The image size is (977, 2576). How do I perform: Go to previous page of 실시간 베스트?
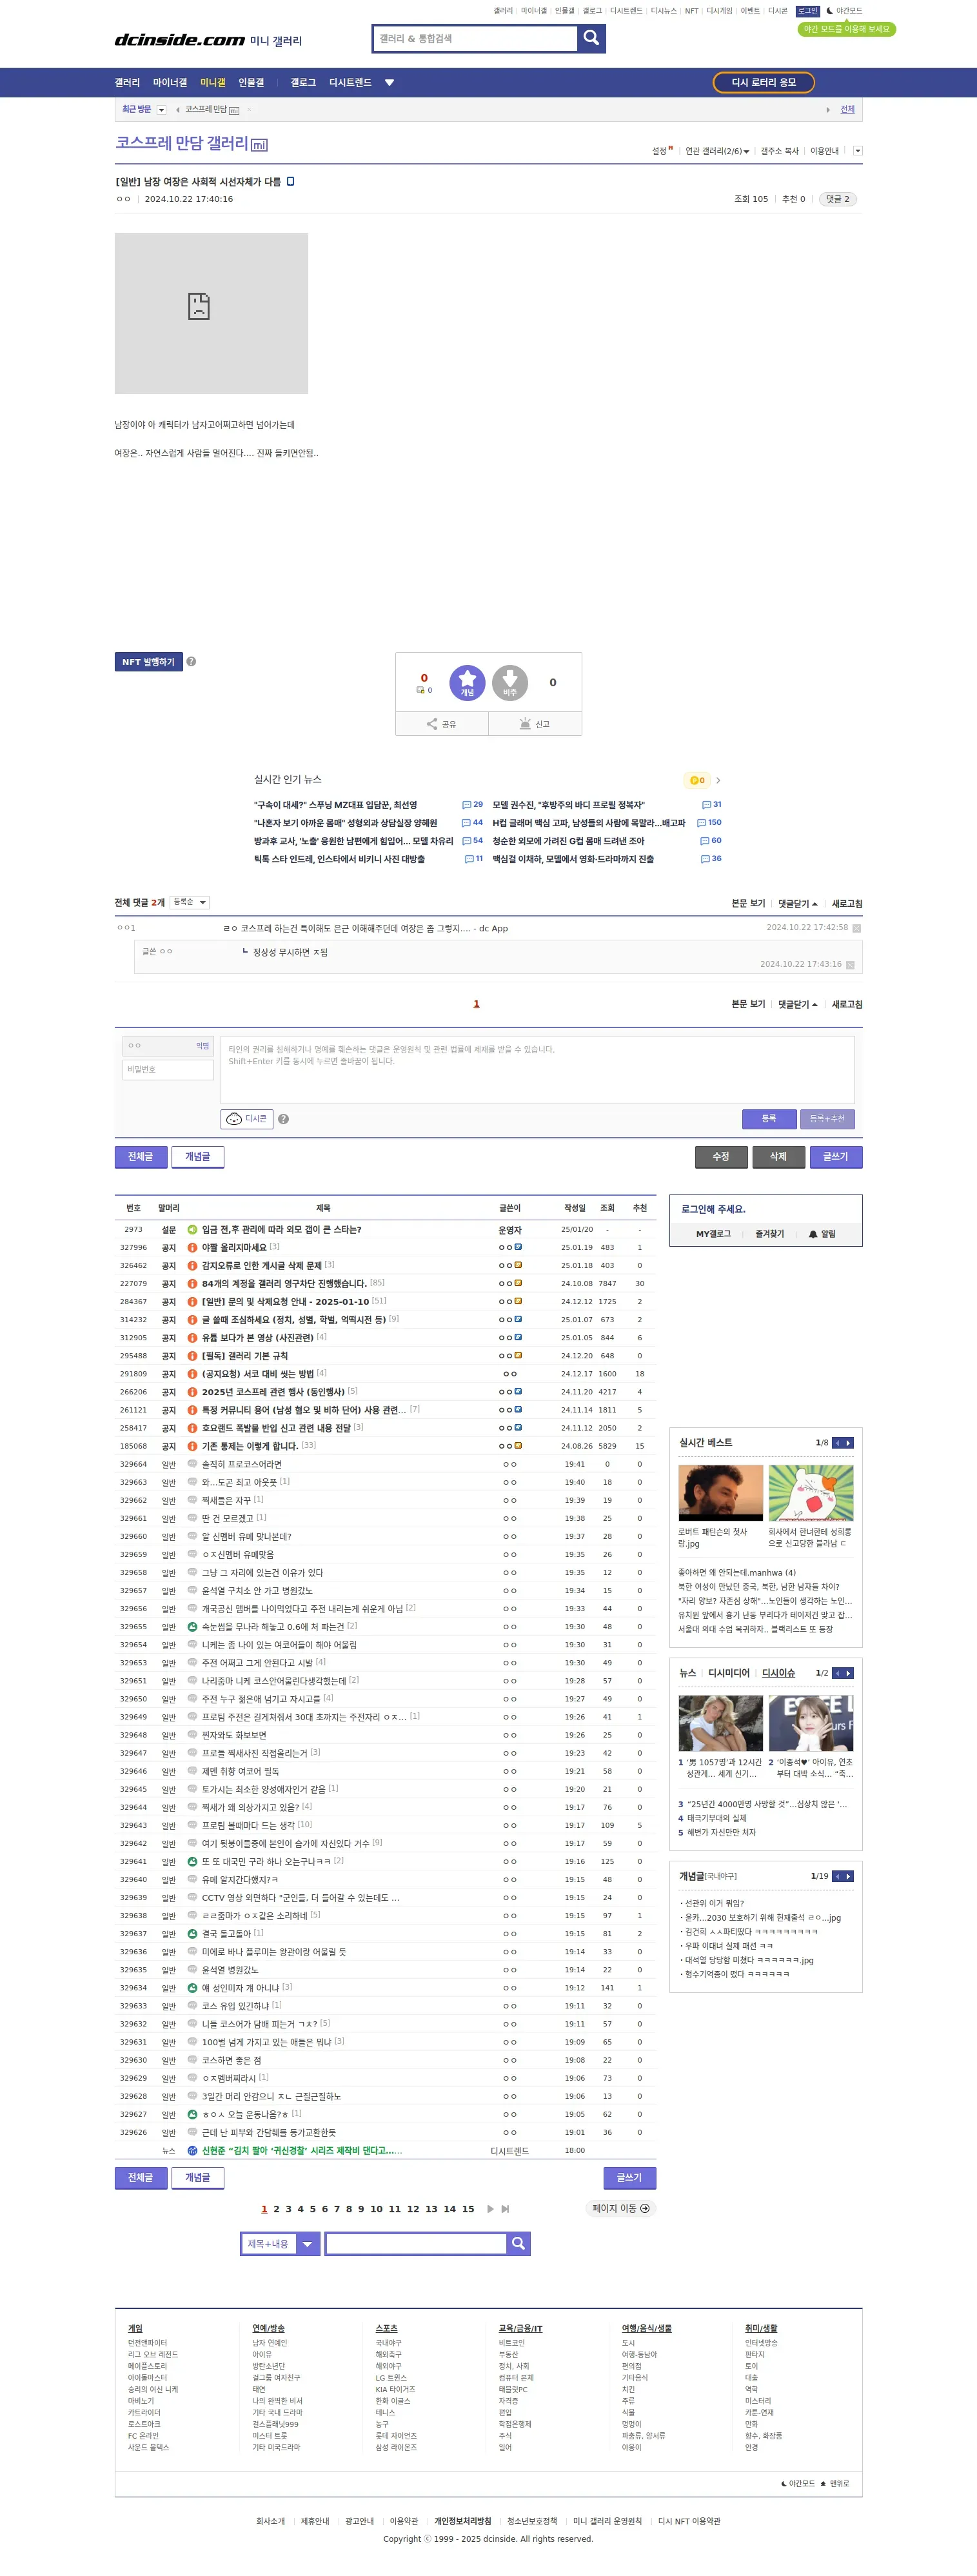click(838, 1443)
